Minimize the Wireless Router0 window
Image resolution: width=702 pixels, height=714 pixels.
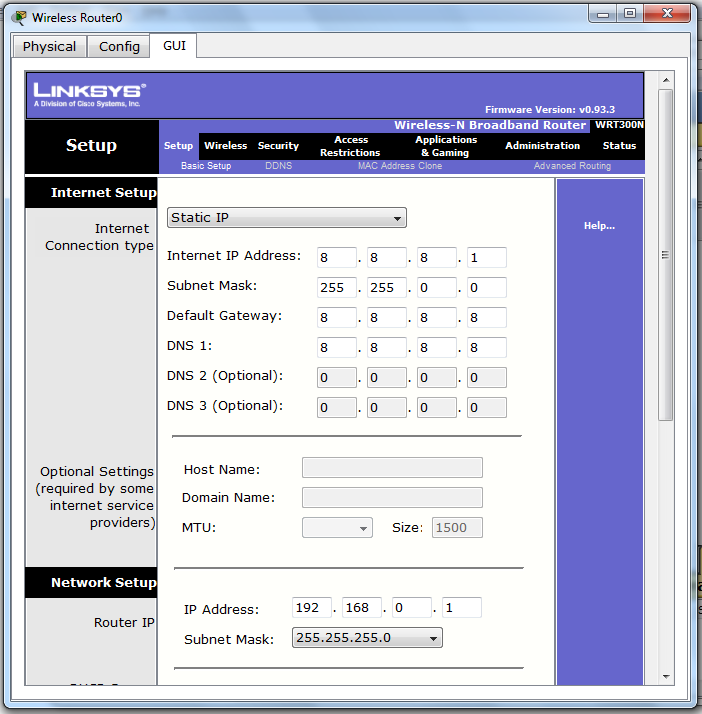(x=603, y=14)
